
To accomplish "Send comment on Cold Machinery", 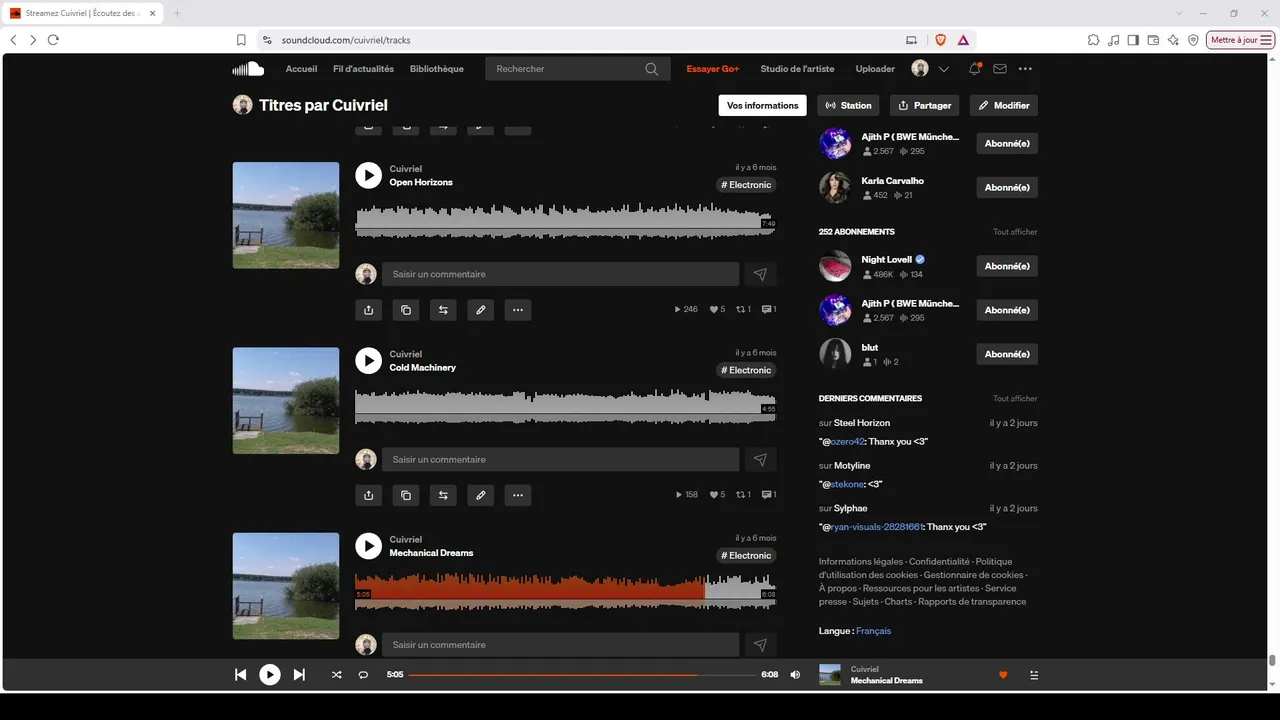I will pyautogui.click(x=760, y=459).
